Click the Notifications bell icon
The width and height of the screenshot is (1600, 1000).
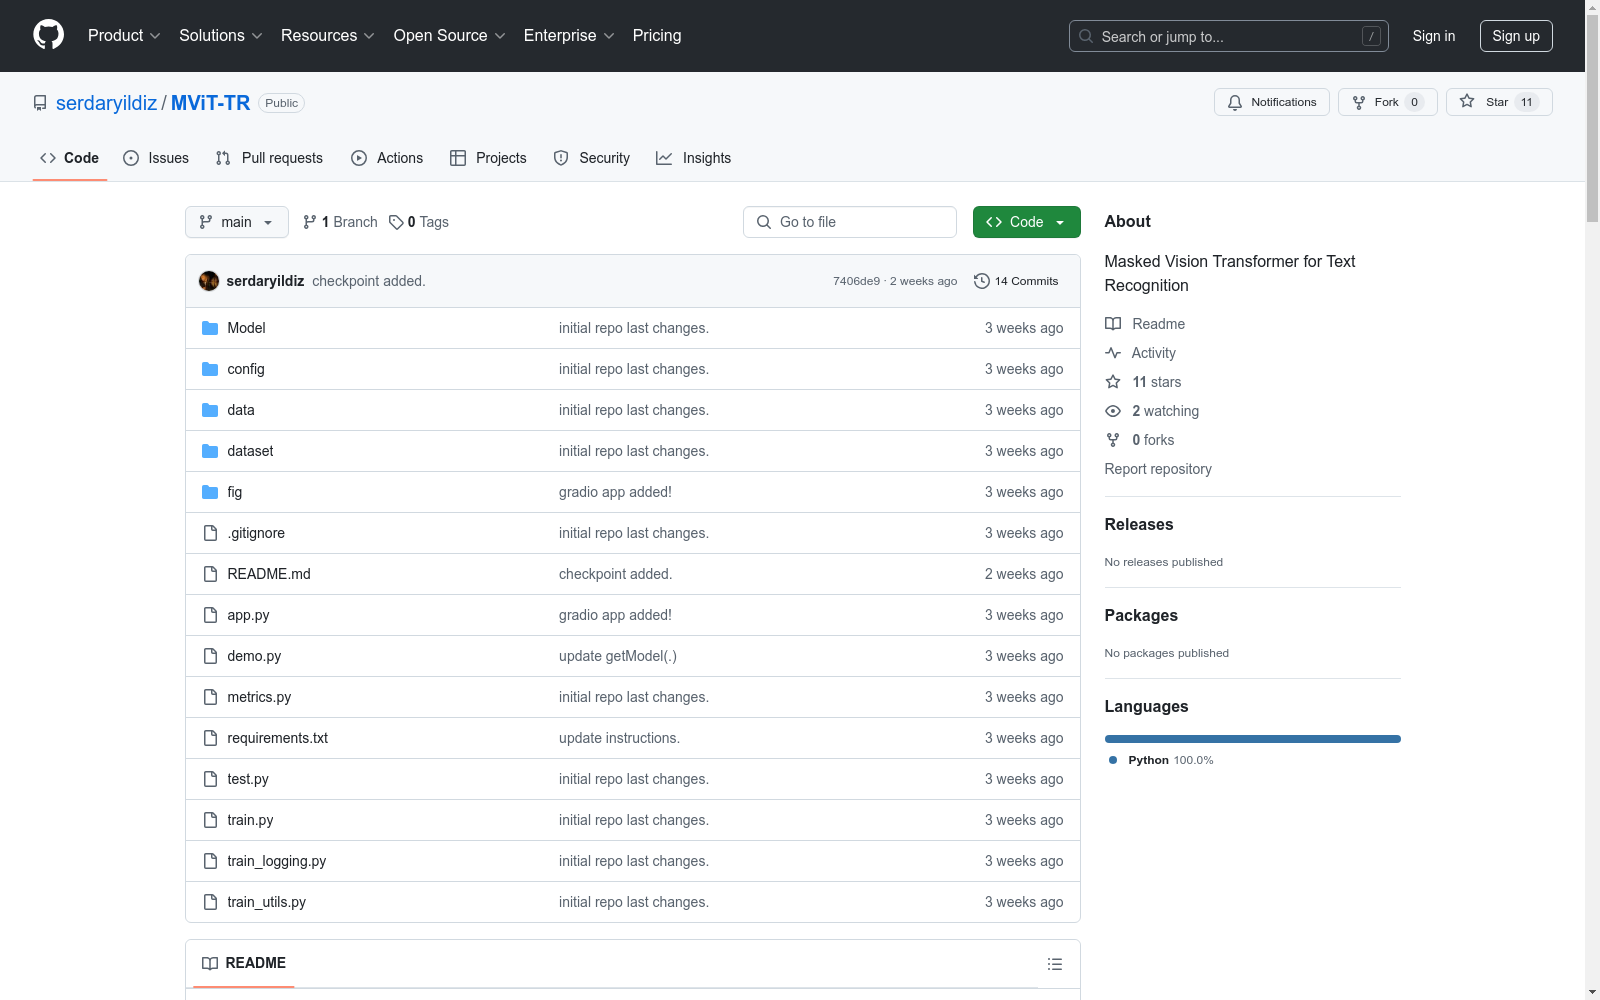pos(1235,102)
